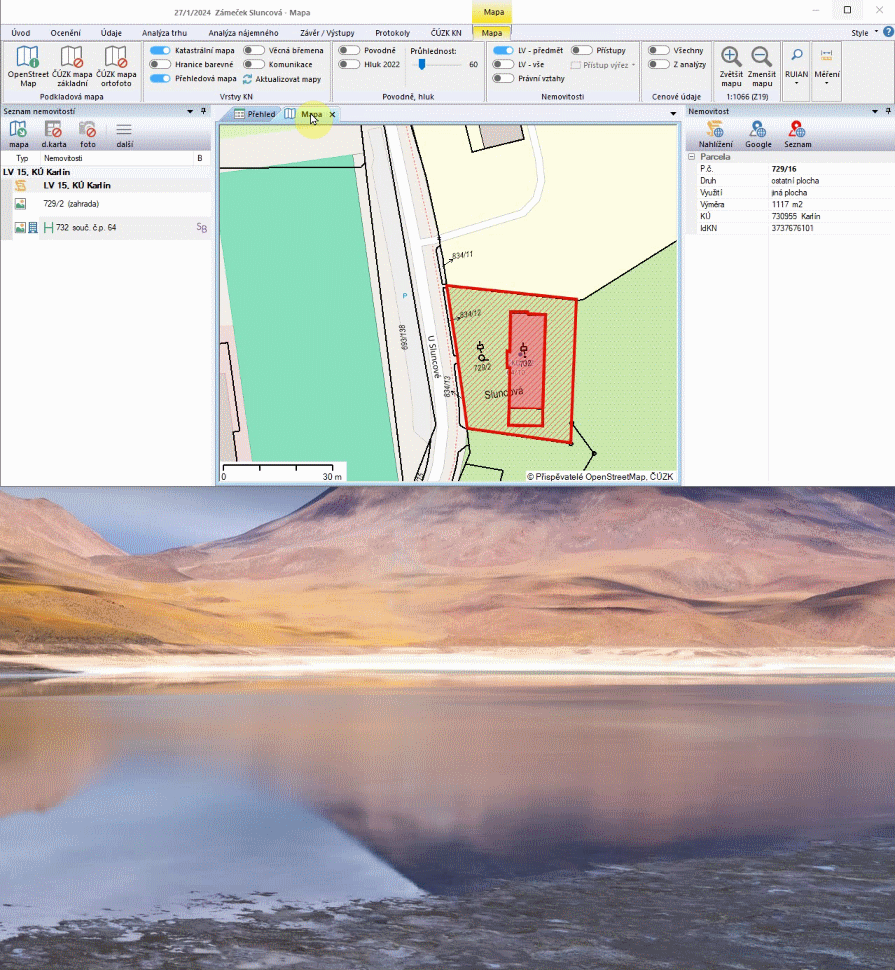
Task: Open the ČÚZK KN ribbon tab
Action: pyautogui.click(x=446, y=33)
